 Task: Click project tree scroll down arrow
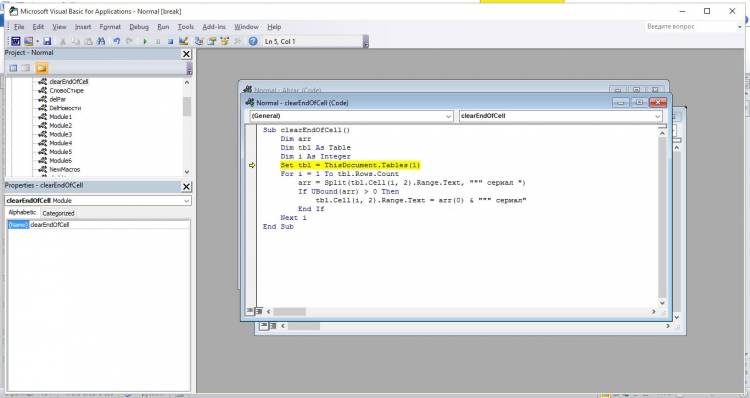(x=187, y=172)
